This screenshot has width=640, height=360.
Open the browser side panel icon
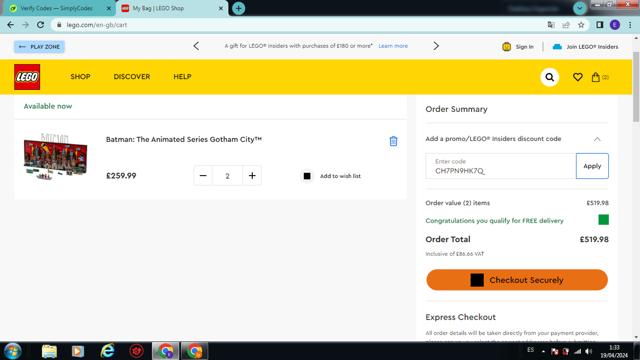click(x=599, y=25)
